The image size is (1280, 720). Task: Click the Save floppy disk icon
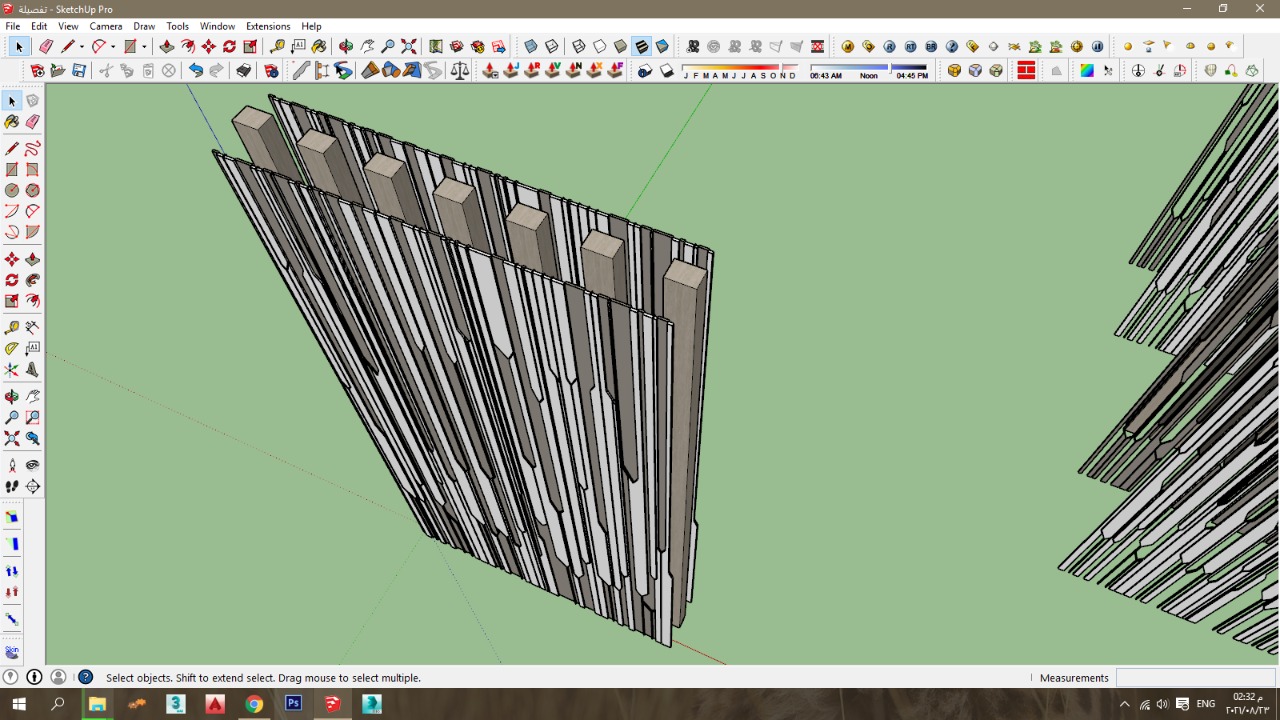point(79,71)
